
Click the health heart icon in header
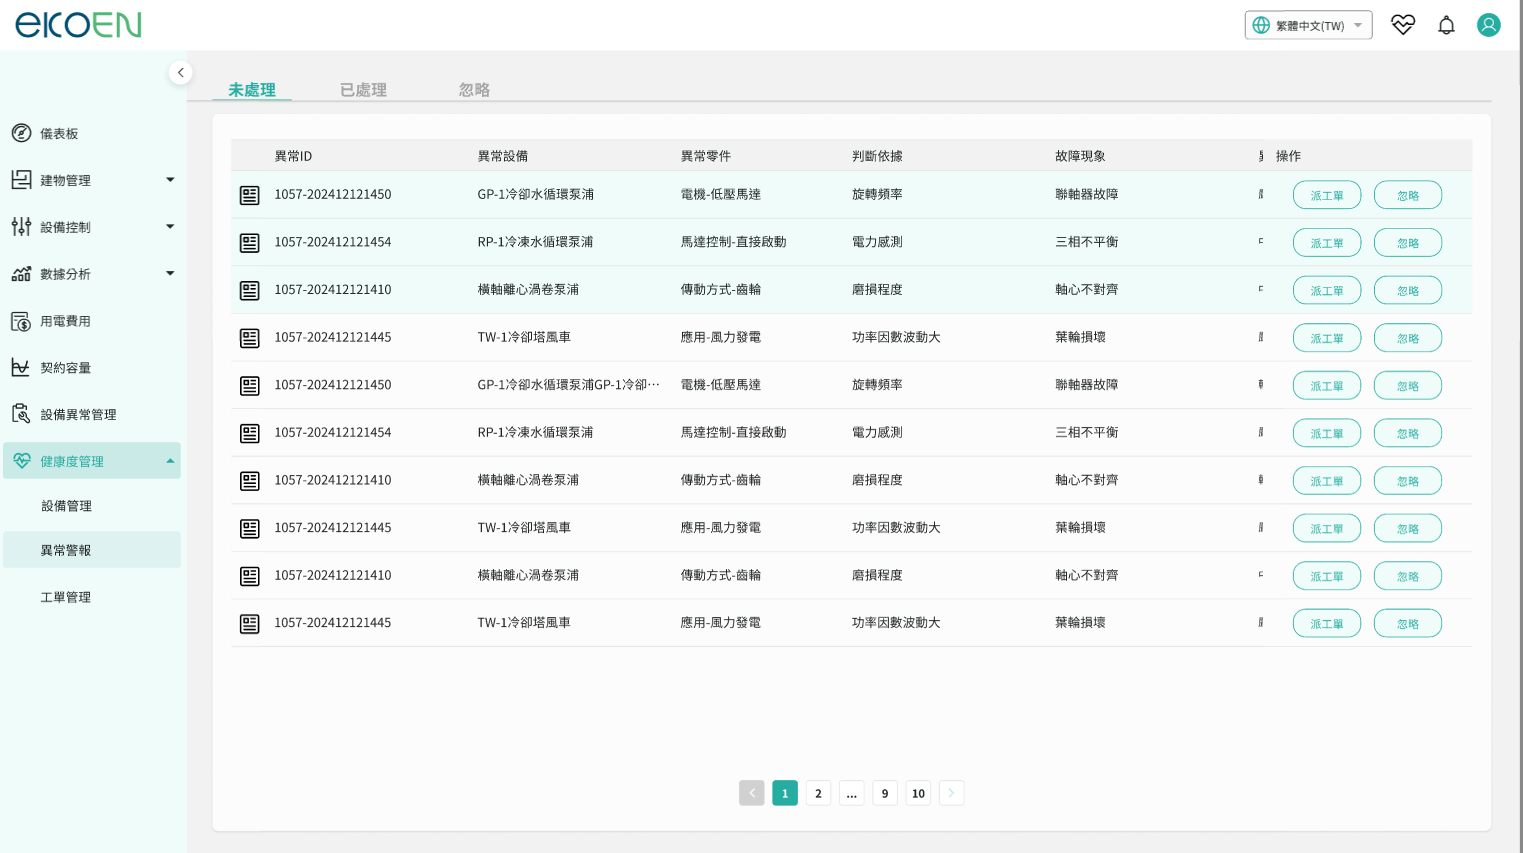[1403, 25]
